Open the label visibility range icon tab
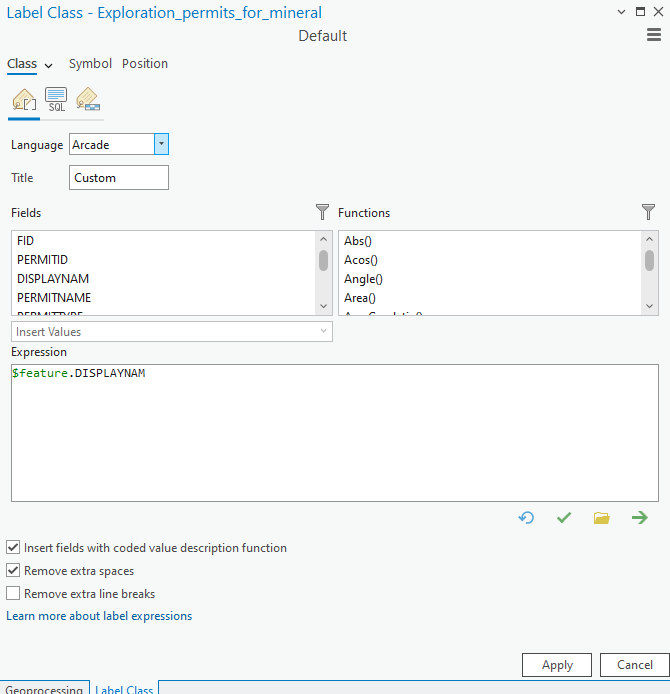Image resolution: width=670 pixels, height=694 pixels. (x=88, y=100)
